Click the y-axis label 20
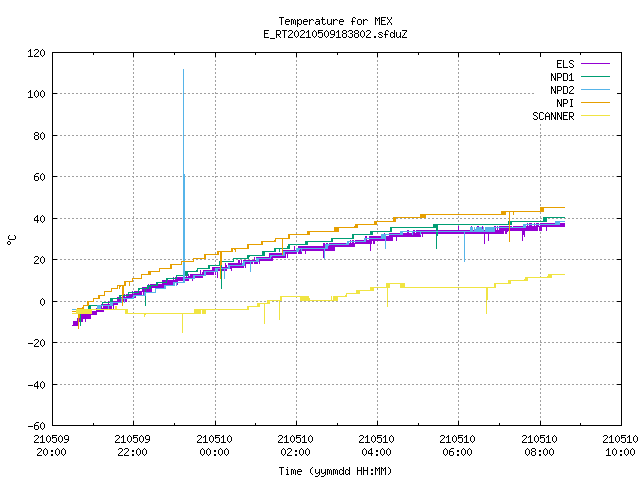The image size is (640, 480). point(39,260)
